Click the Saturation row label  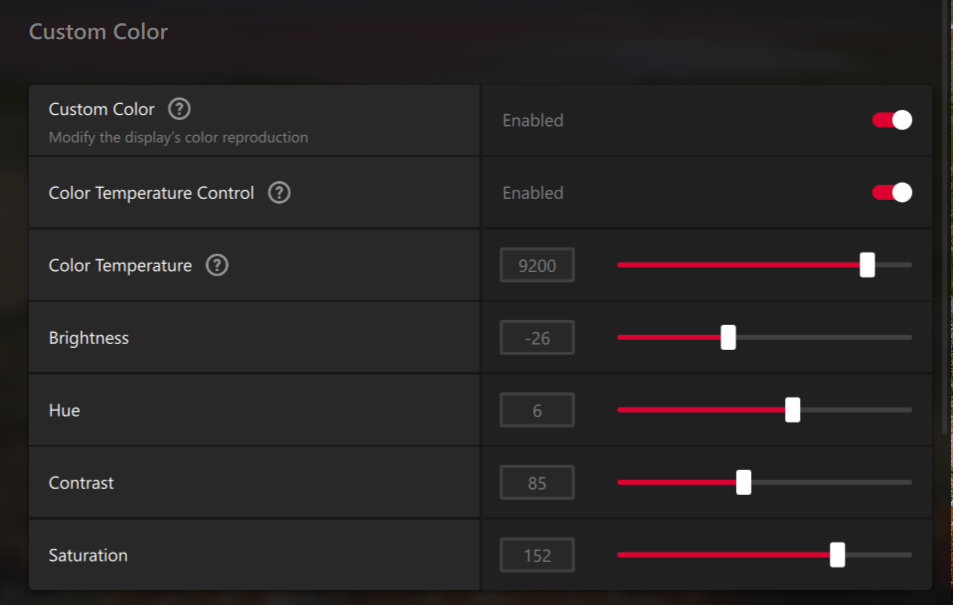pos(88,555)
